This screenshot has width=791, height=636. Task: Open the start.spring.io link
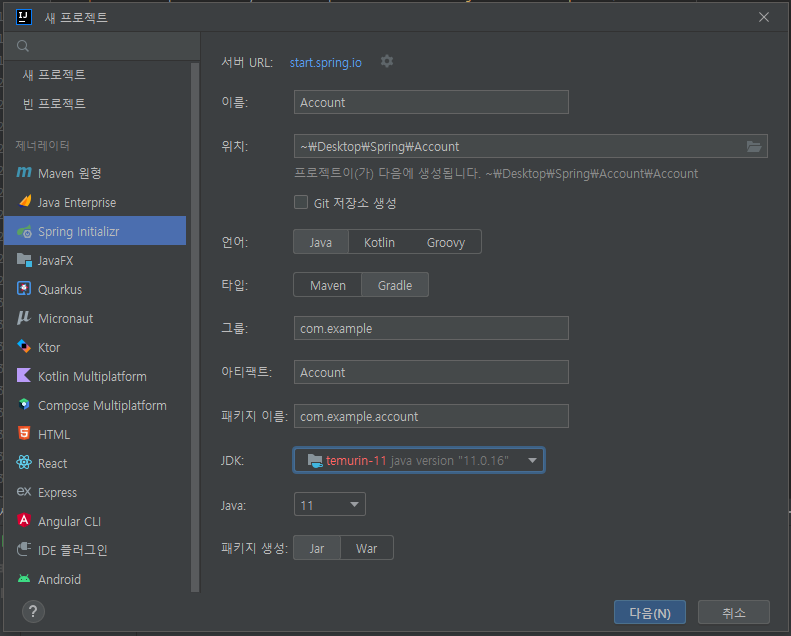[x=325, y=63]
